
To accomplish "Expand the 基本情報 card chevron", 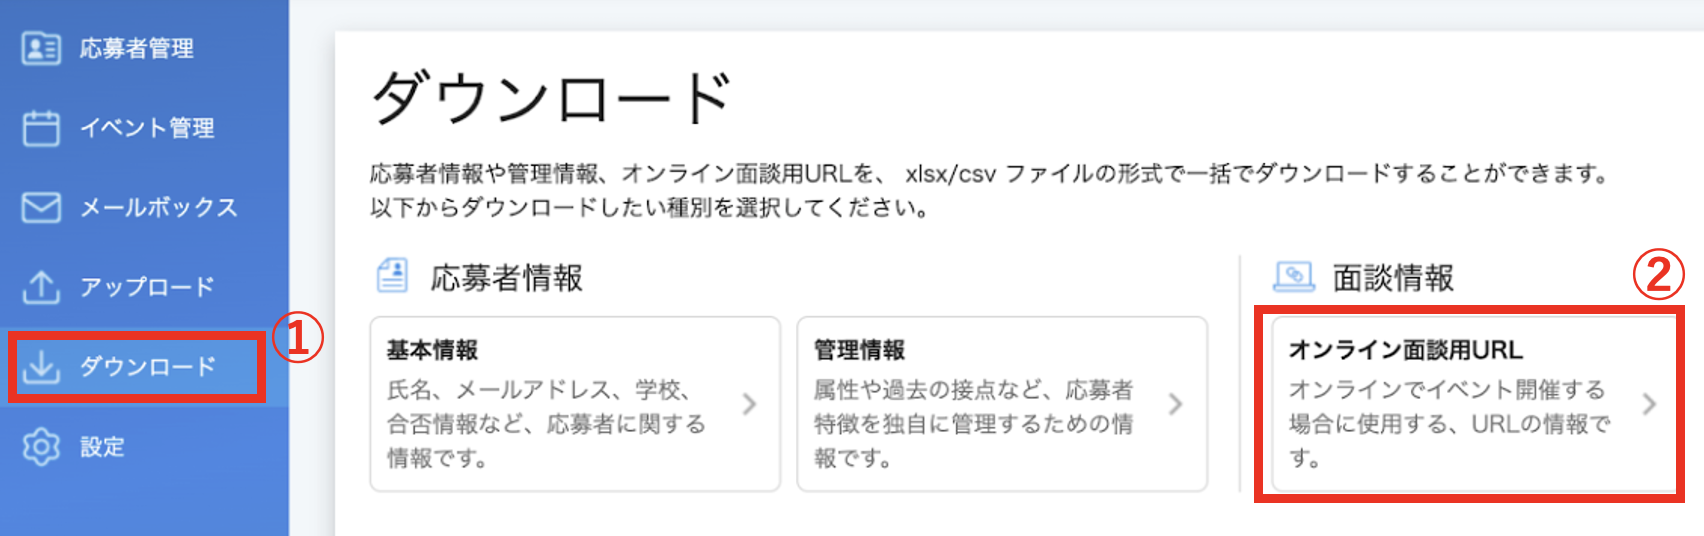I will 750,404.
